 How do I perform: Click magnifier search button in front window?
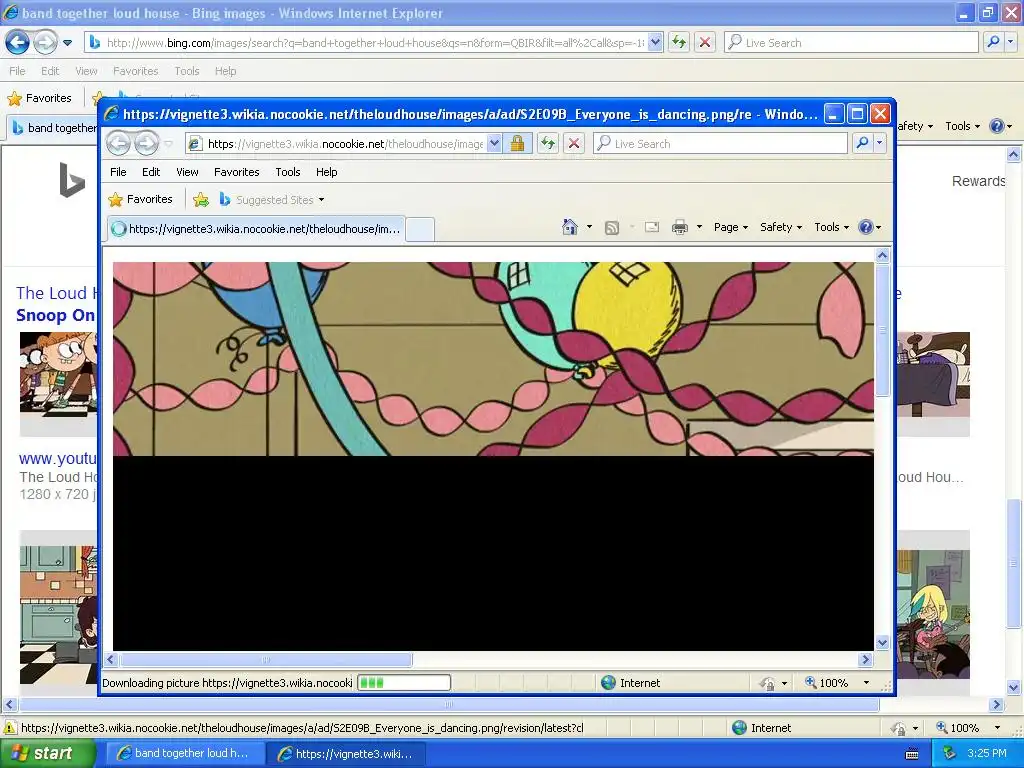[x=863, y=143]
